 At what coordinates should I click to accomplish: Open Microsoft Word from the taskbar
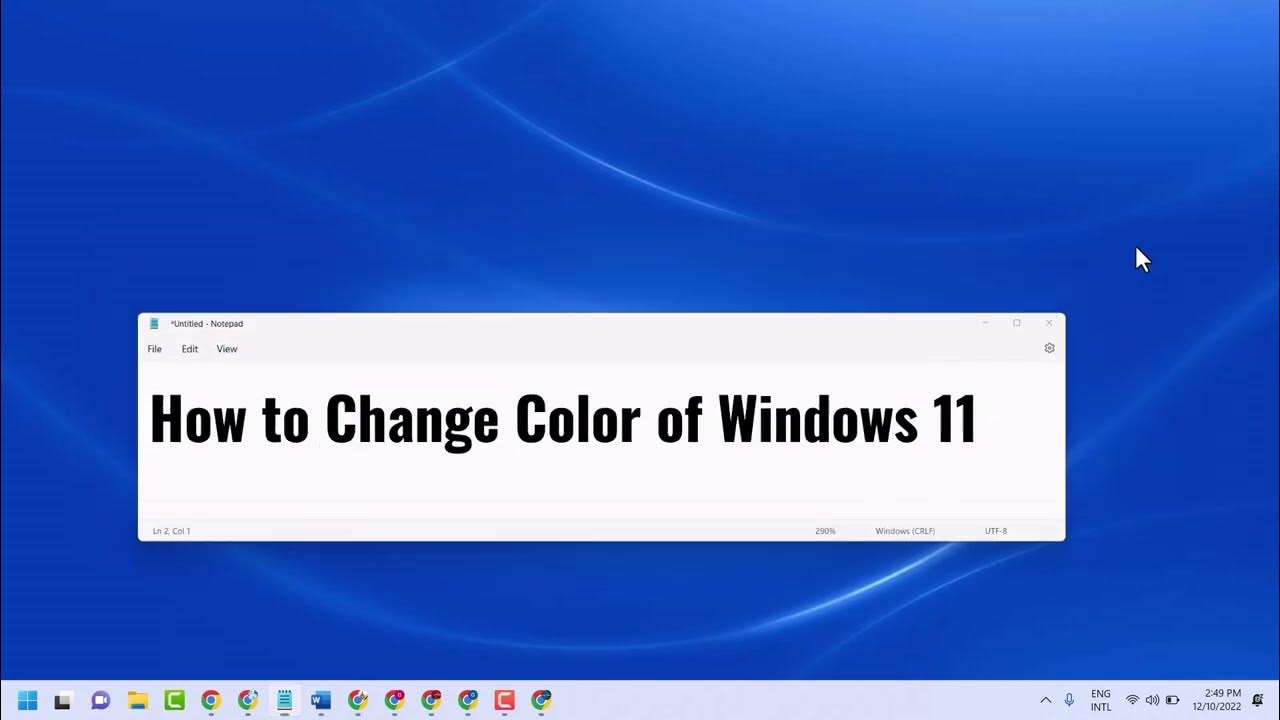(320, 700)
